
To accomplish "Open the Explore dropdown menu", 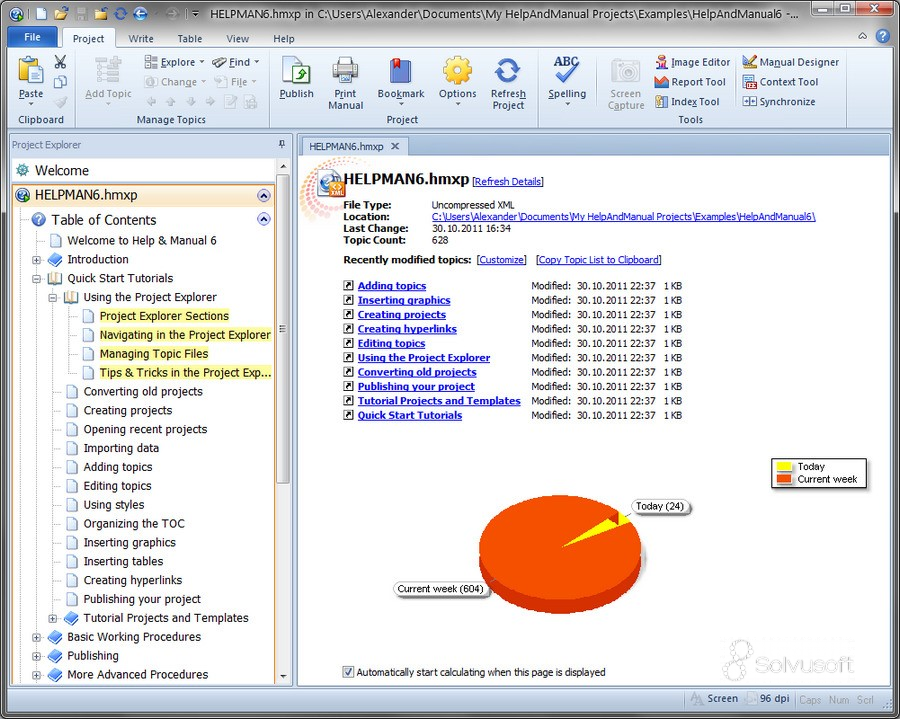I will (174, 62).
